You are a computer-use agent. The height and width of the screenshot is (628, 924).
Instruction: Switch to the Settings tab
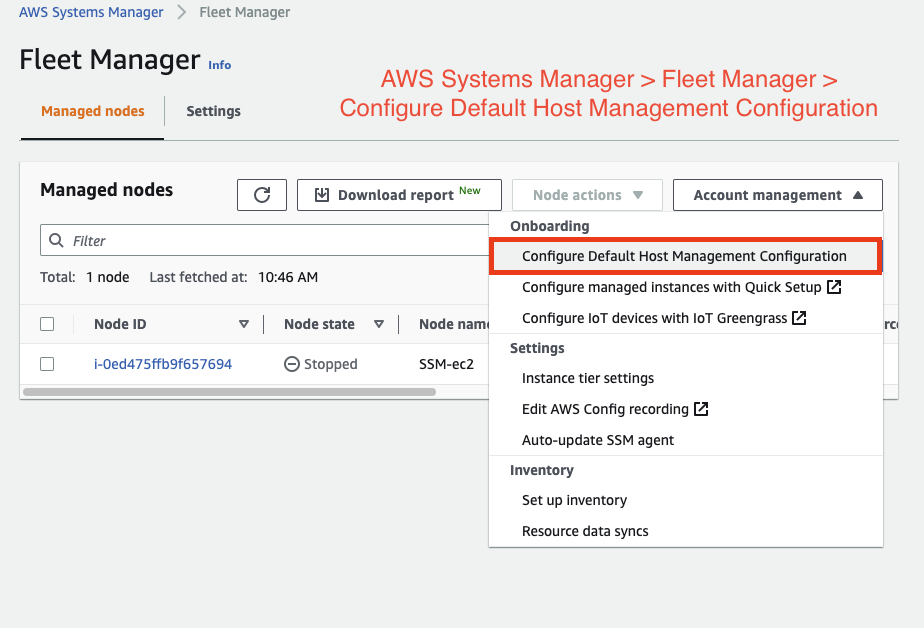(213, 111)
